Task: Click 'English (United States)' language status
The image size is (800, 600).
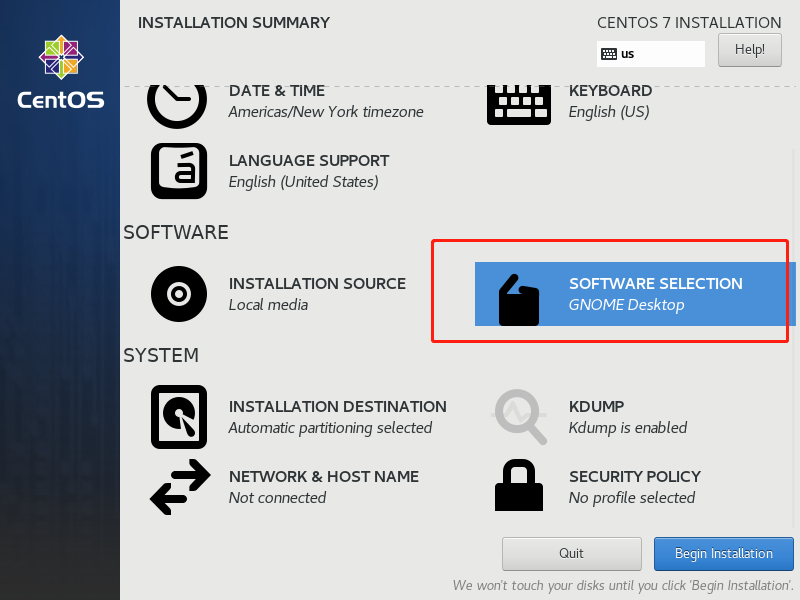Action: tap(304, 182)
